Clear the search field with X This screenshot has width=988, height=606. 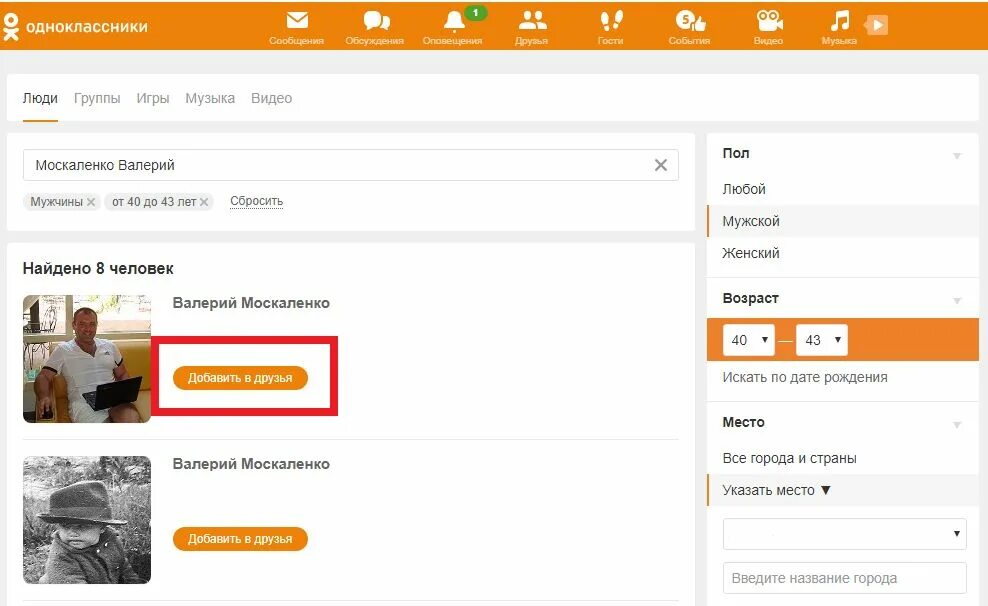pyautogui.click(x=660, y=165)
